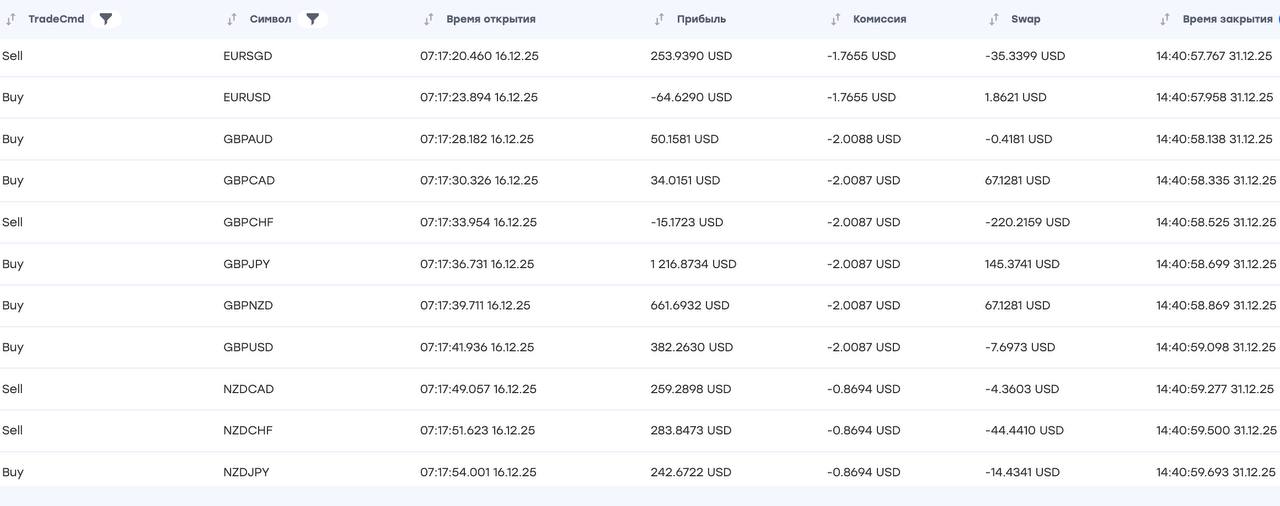This screenshot has width=1280, height=506.
Task: Click the sort arrows next to Прибыль
Action: (x=659, y=19)
